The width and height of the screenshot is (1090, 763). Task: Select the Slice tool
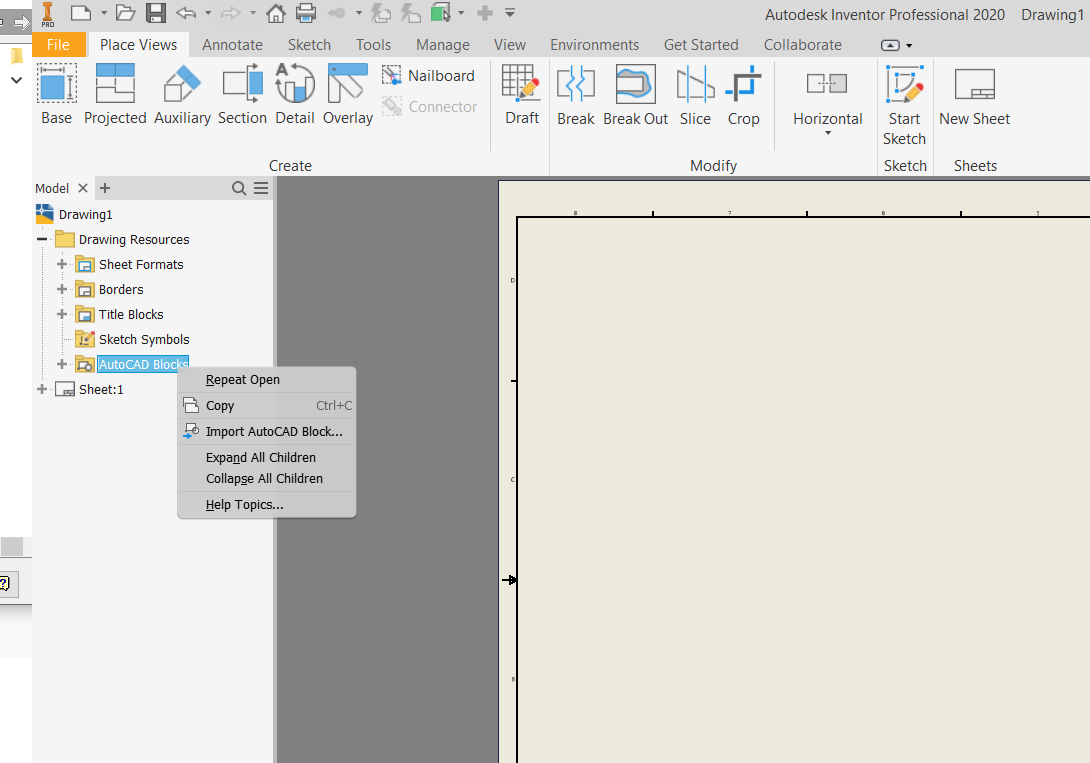click(695, 95)
